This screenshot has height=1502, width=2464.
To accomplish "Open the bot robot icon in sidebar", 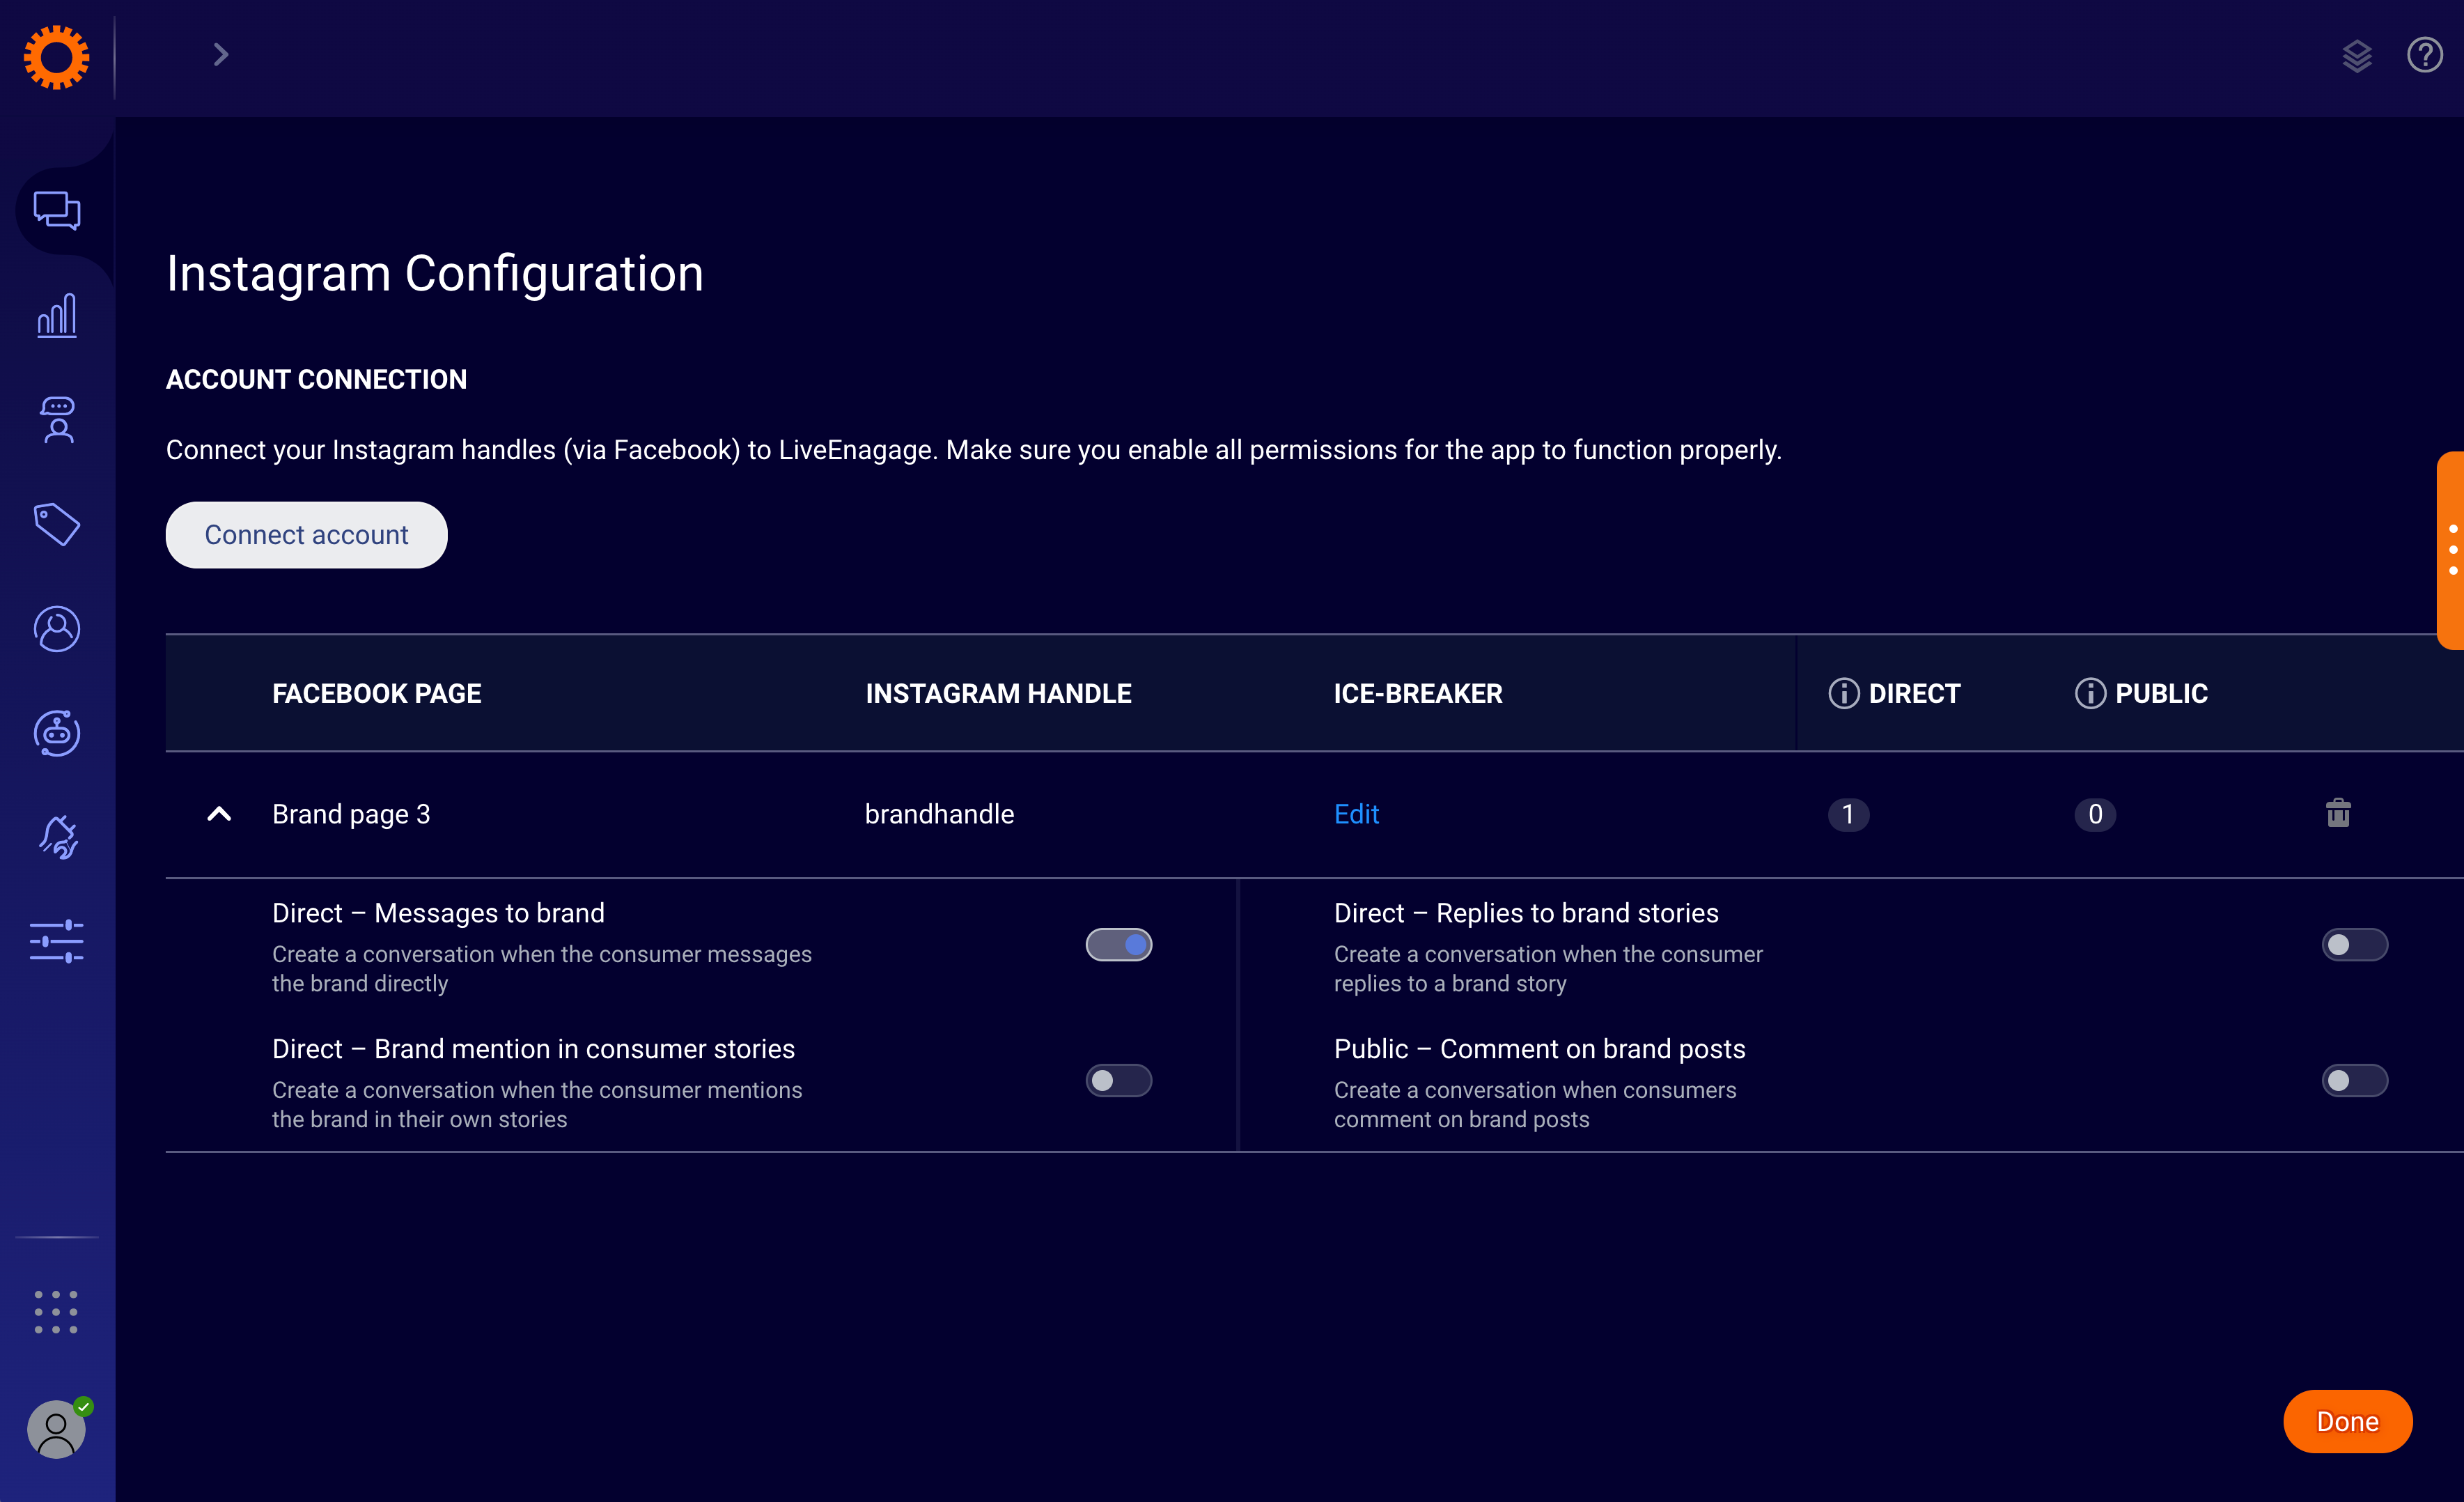I will tap(57, 733).
